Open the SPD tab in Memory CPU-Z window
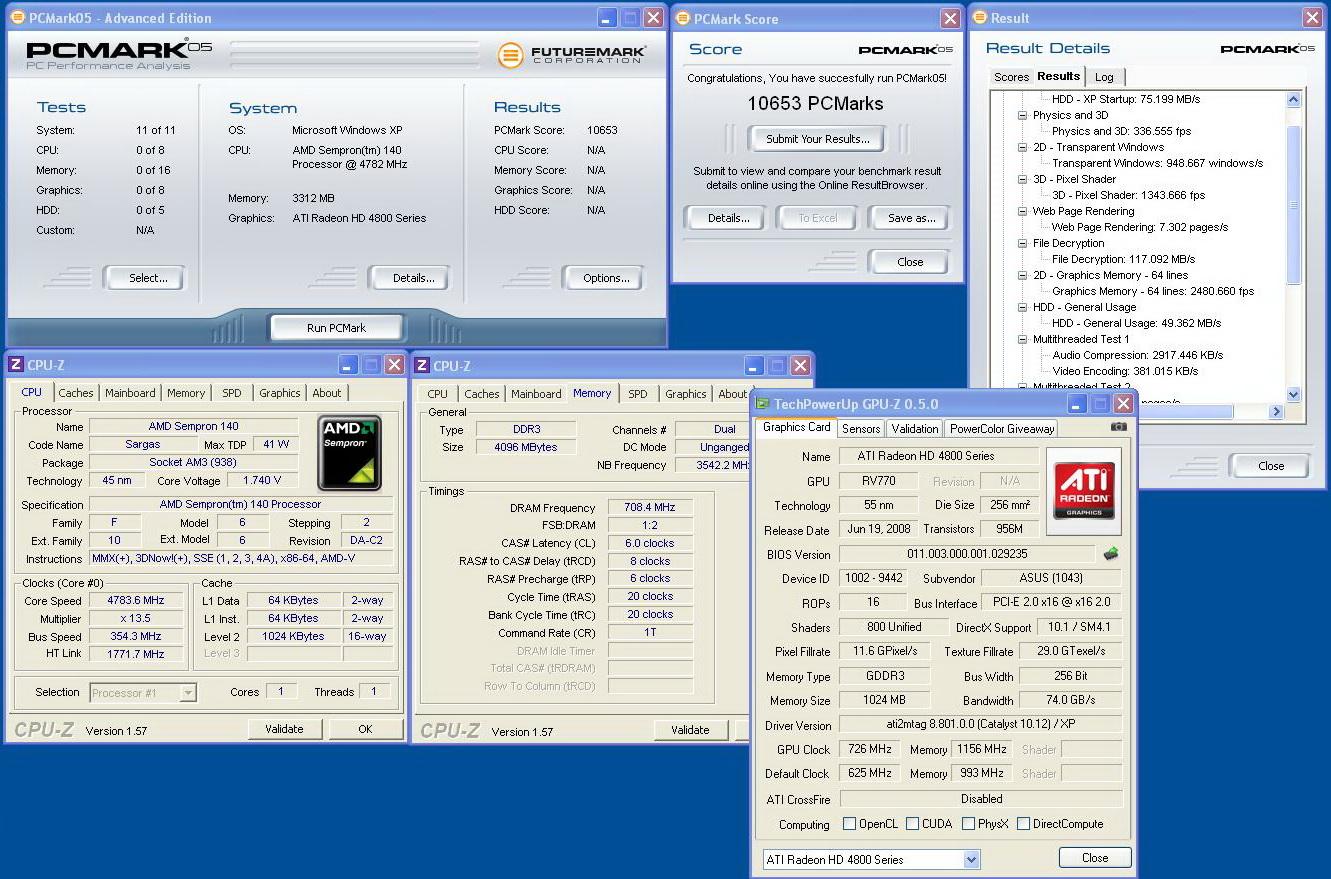 pyautogui.click(x=638, y=394)
